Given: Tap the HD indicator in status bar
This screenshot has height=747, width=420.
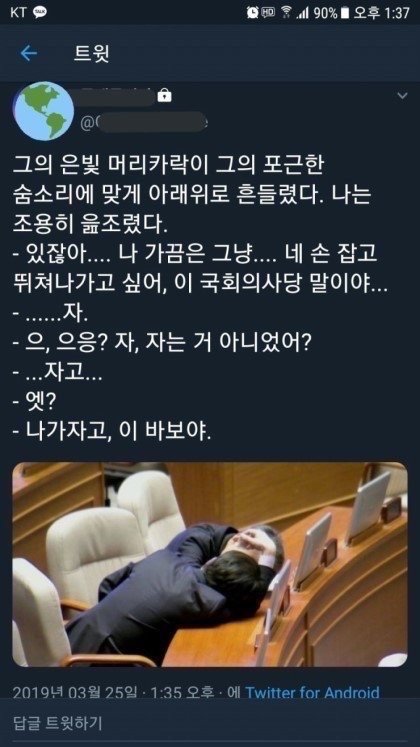Looking at the screenshot, I should click(269, 11).
